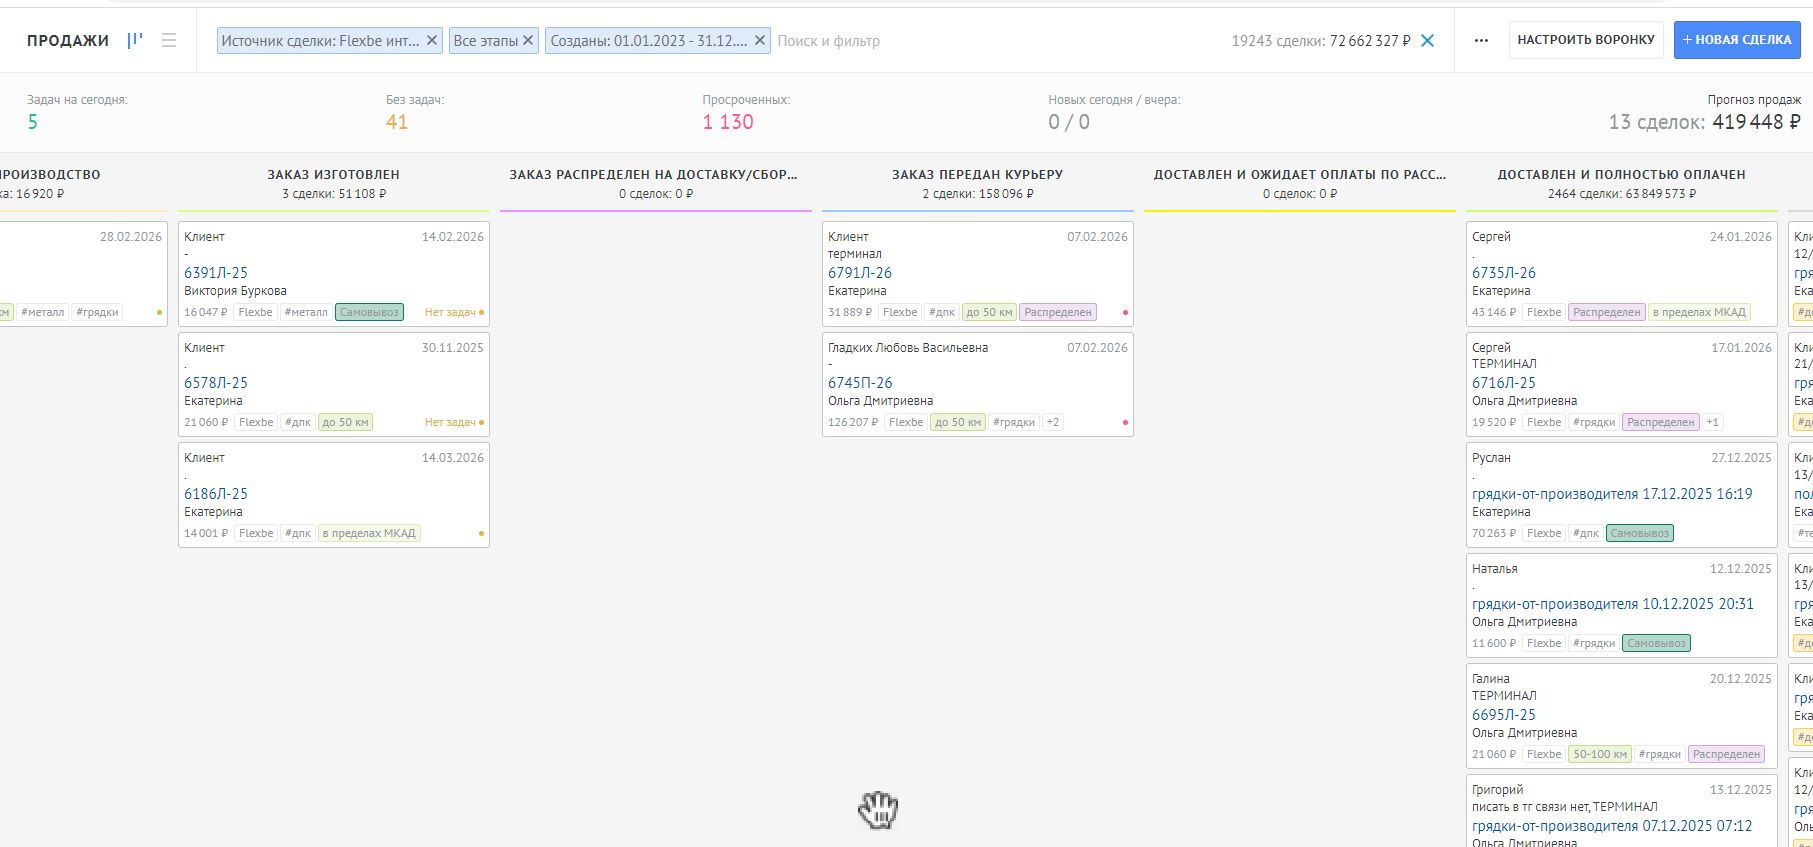Open the 'Созданы: 01.01.2023 - 31.12' filter
Screen dimensions: 1813x847
[x=648, y=41]
